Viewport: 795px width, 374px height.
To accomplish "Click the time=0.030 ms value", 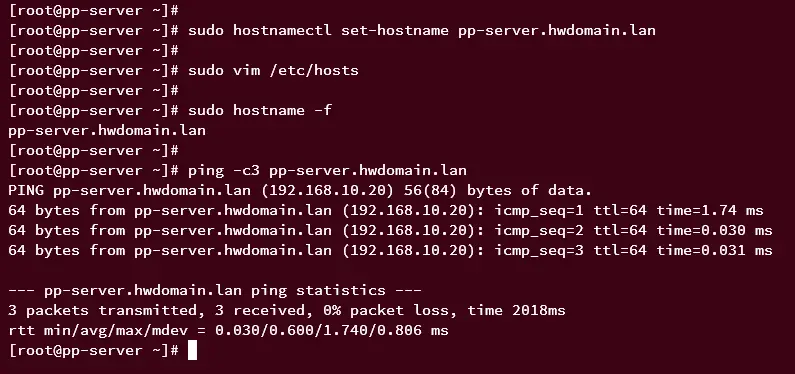I will pyautogui.click(x=715, y=231).
